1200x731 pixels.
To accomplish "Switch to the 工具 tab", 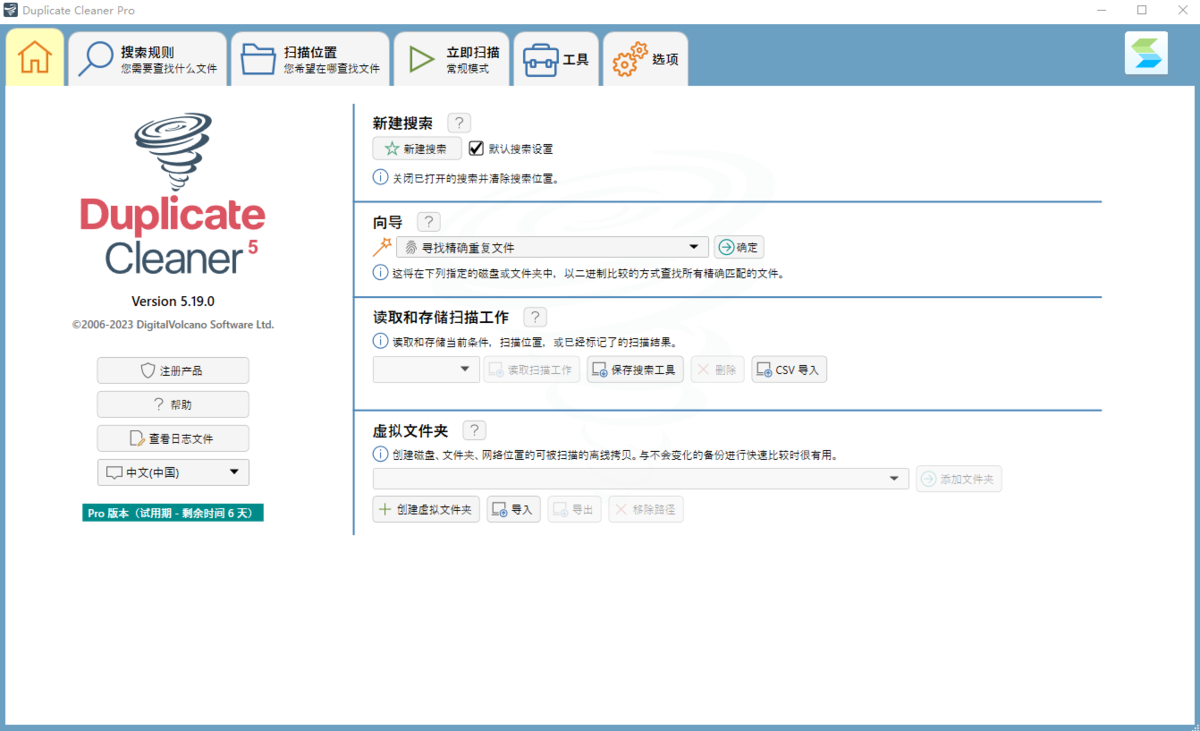I will click(556, 59).
